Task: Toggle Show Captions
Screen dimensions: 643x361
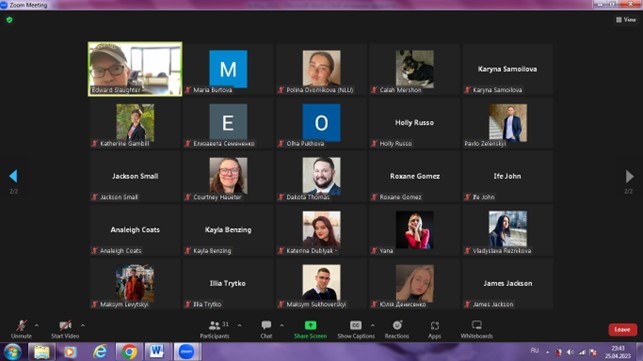Action: (x=356, y=329)
